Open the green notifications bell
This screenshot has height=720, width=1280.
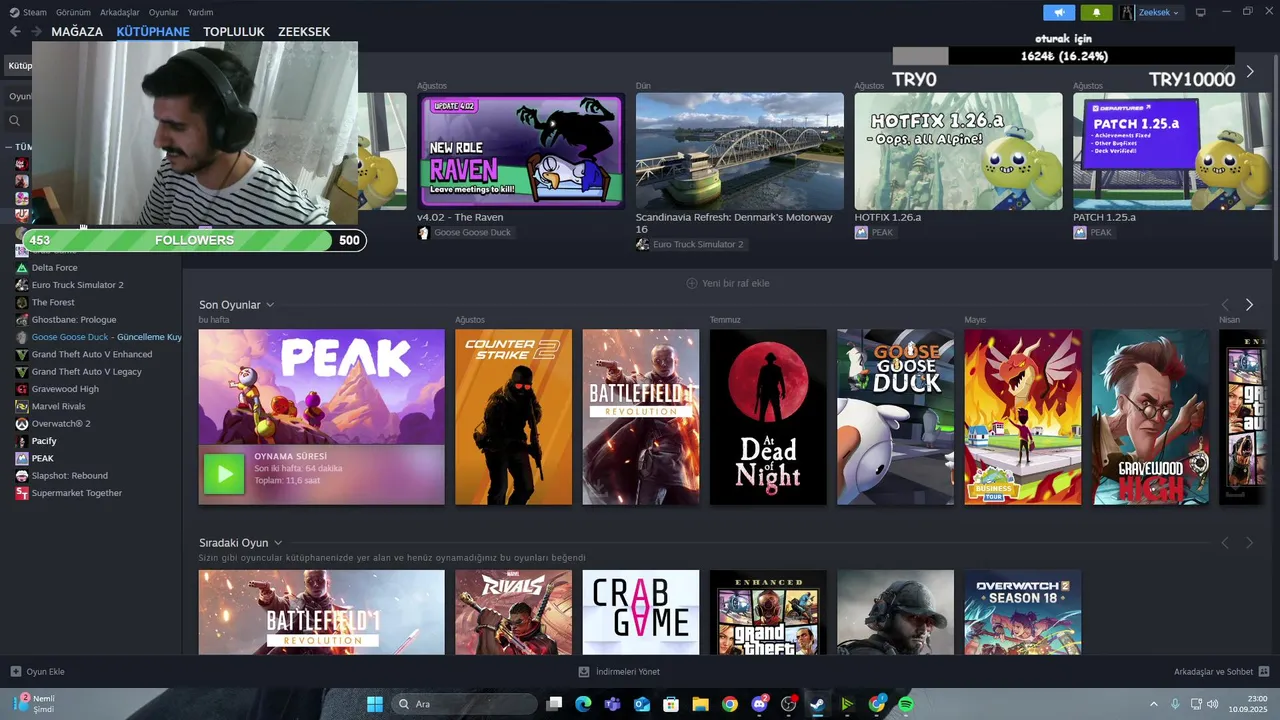pos(1097,12)
